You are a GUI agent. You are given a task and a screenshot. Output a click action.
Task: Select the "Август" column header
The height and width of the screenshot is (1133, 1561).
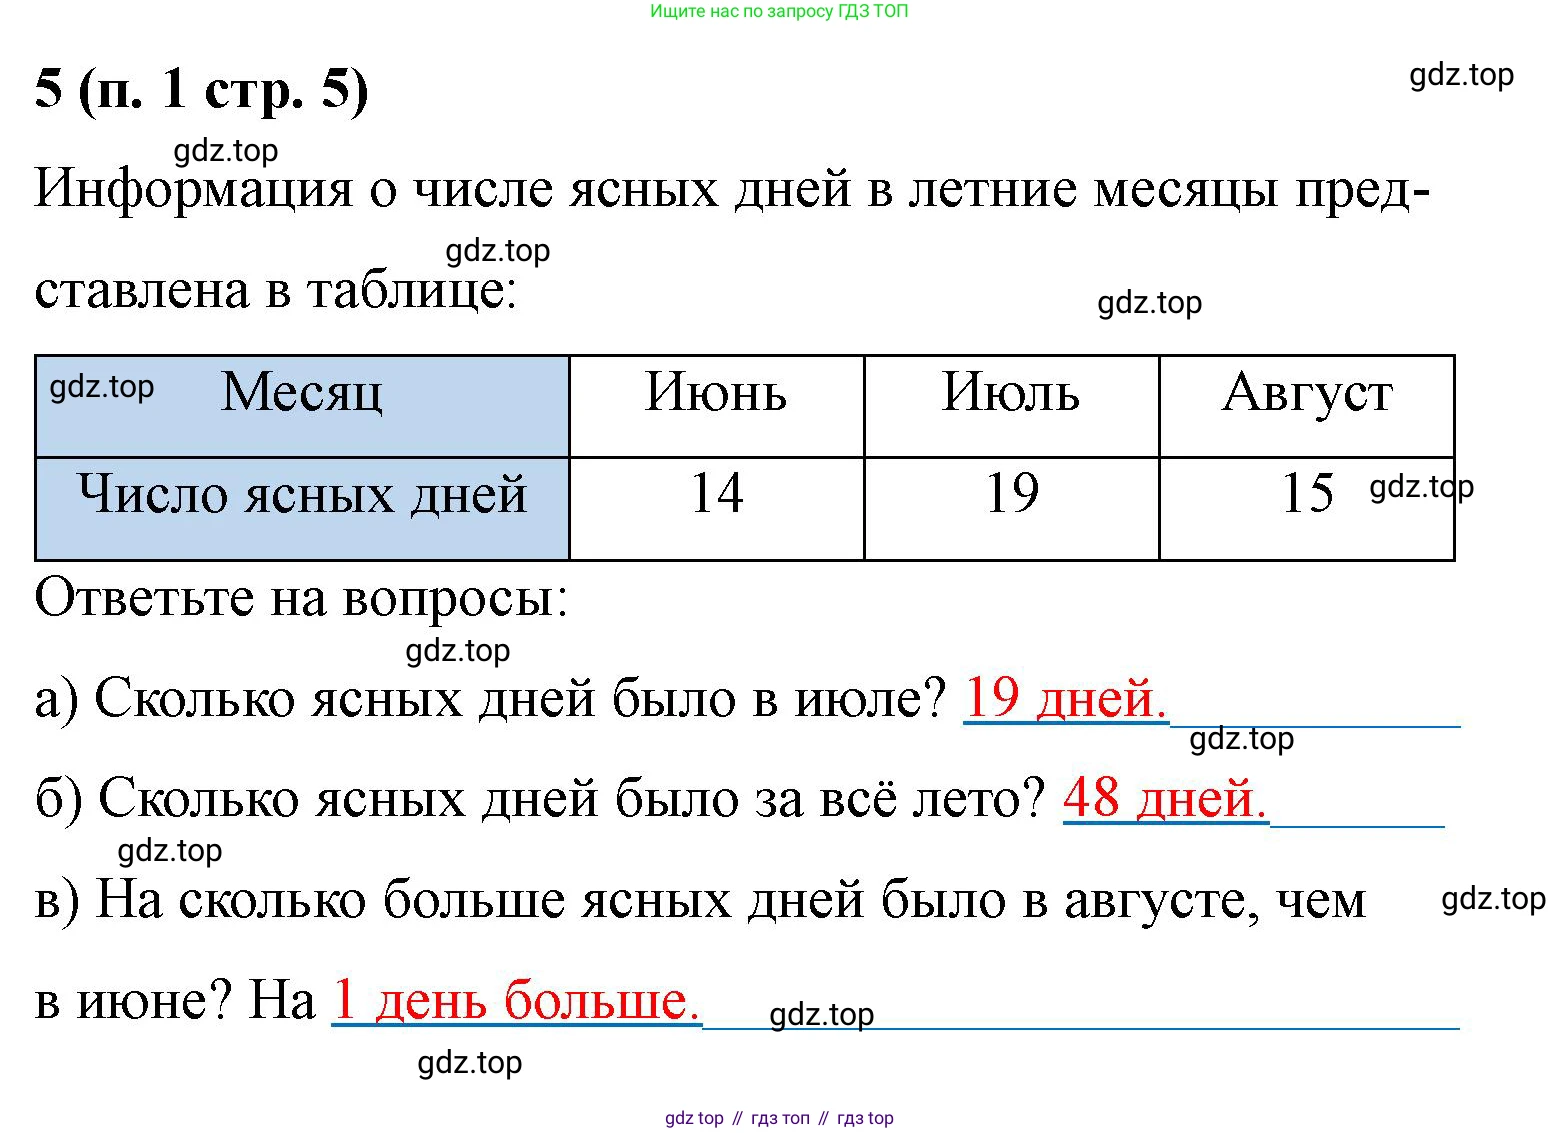pos(1306,392)
